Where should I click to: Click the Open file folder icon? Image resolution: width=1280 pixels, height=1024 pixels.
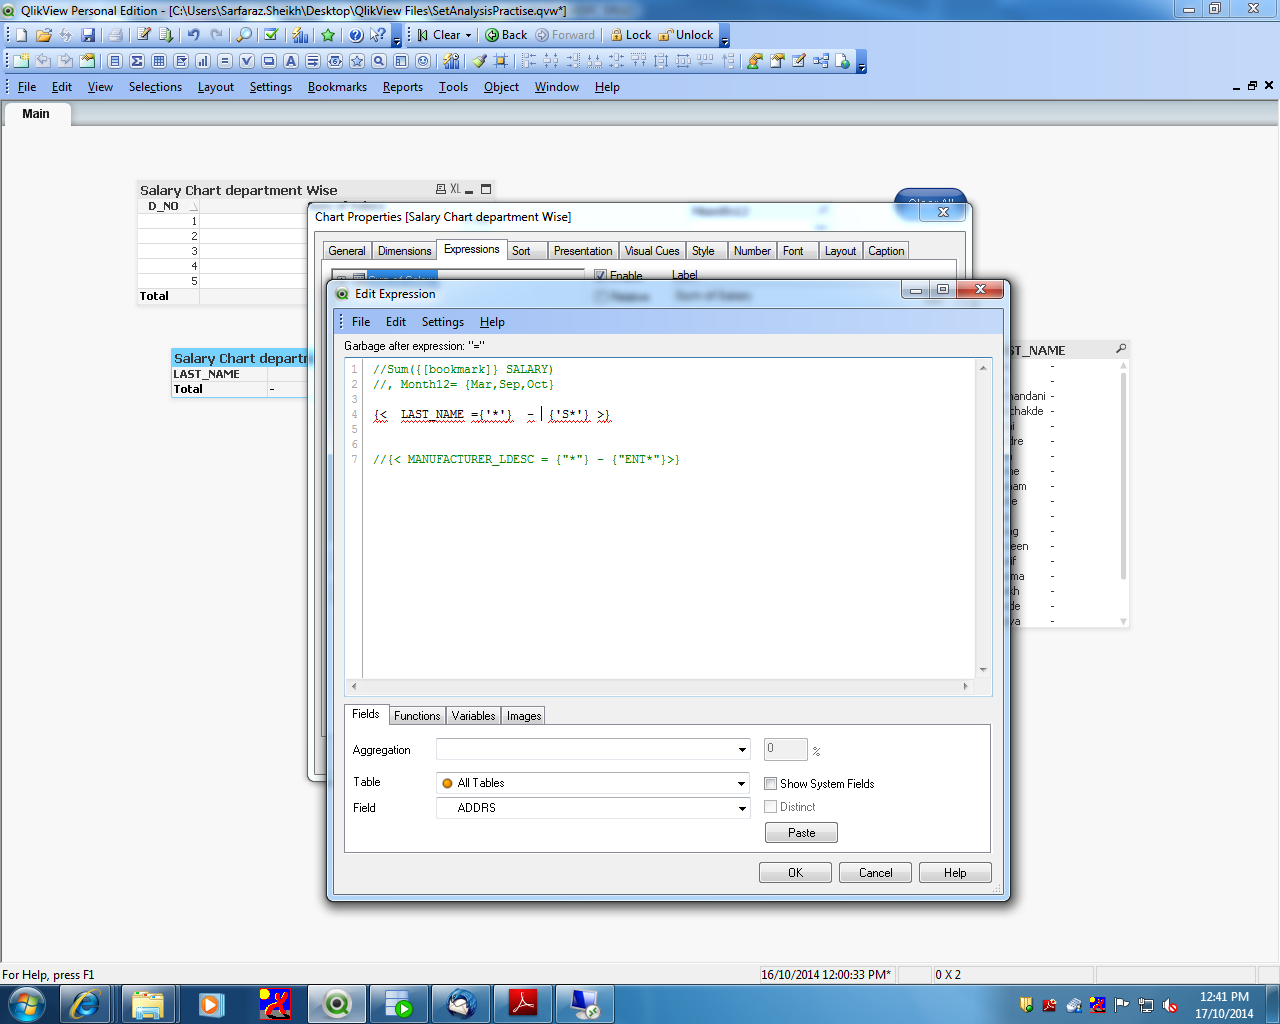click(x=44, y=35)
